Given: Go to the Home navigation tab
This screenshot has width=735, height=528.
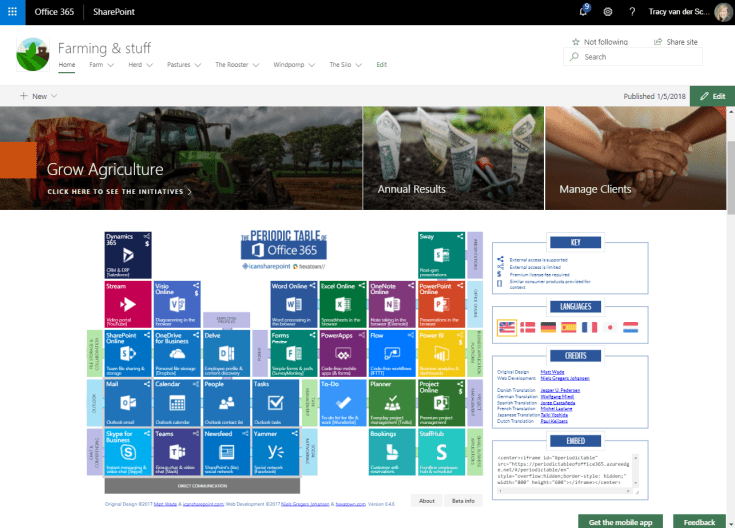Looking at the screenshot, I should point(66,64).
